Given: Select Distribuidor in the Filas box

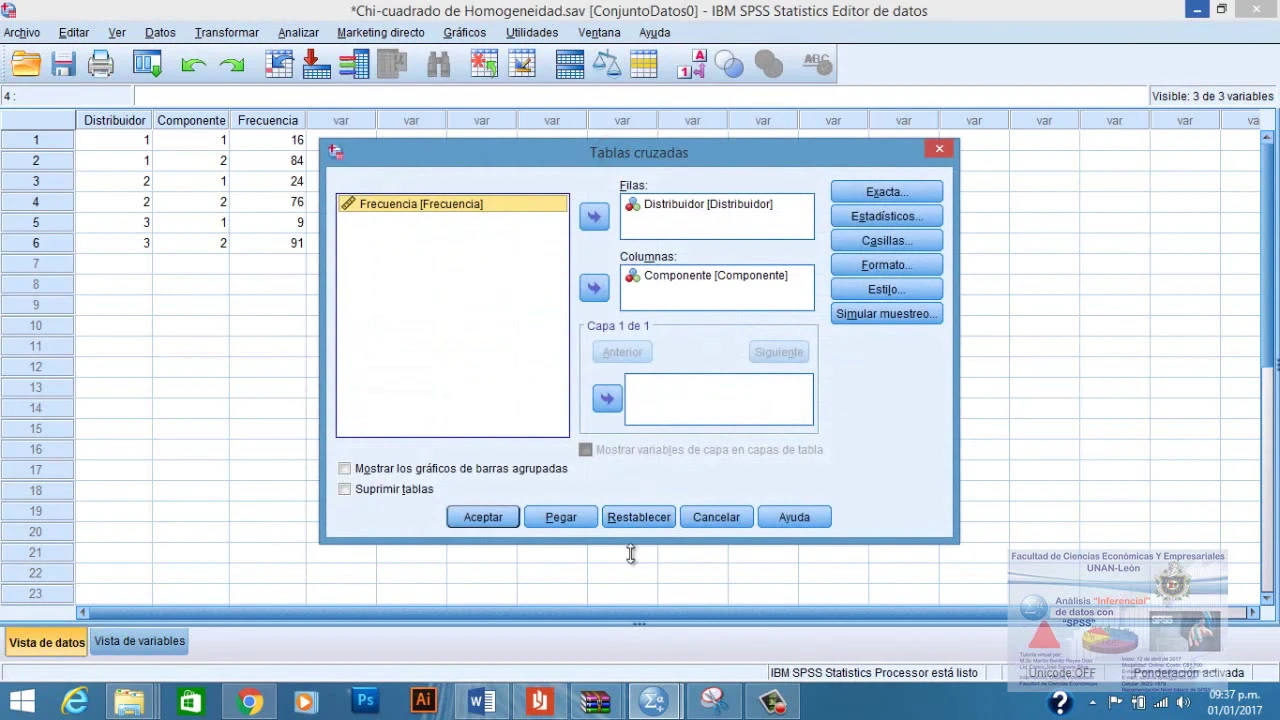Looking at the screenshot, I should [708, 204].
